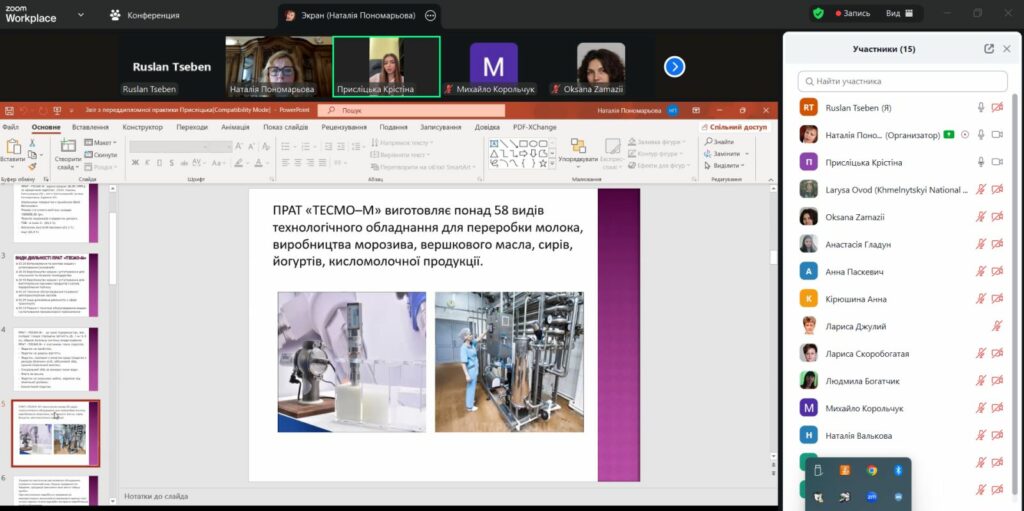Click Ruslan Tseben's crossed-out camera icon
The image size is (1024, 511).
(997, 108)
